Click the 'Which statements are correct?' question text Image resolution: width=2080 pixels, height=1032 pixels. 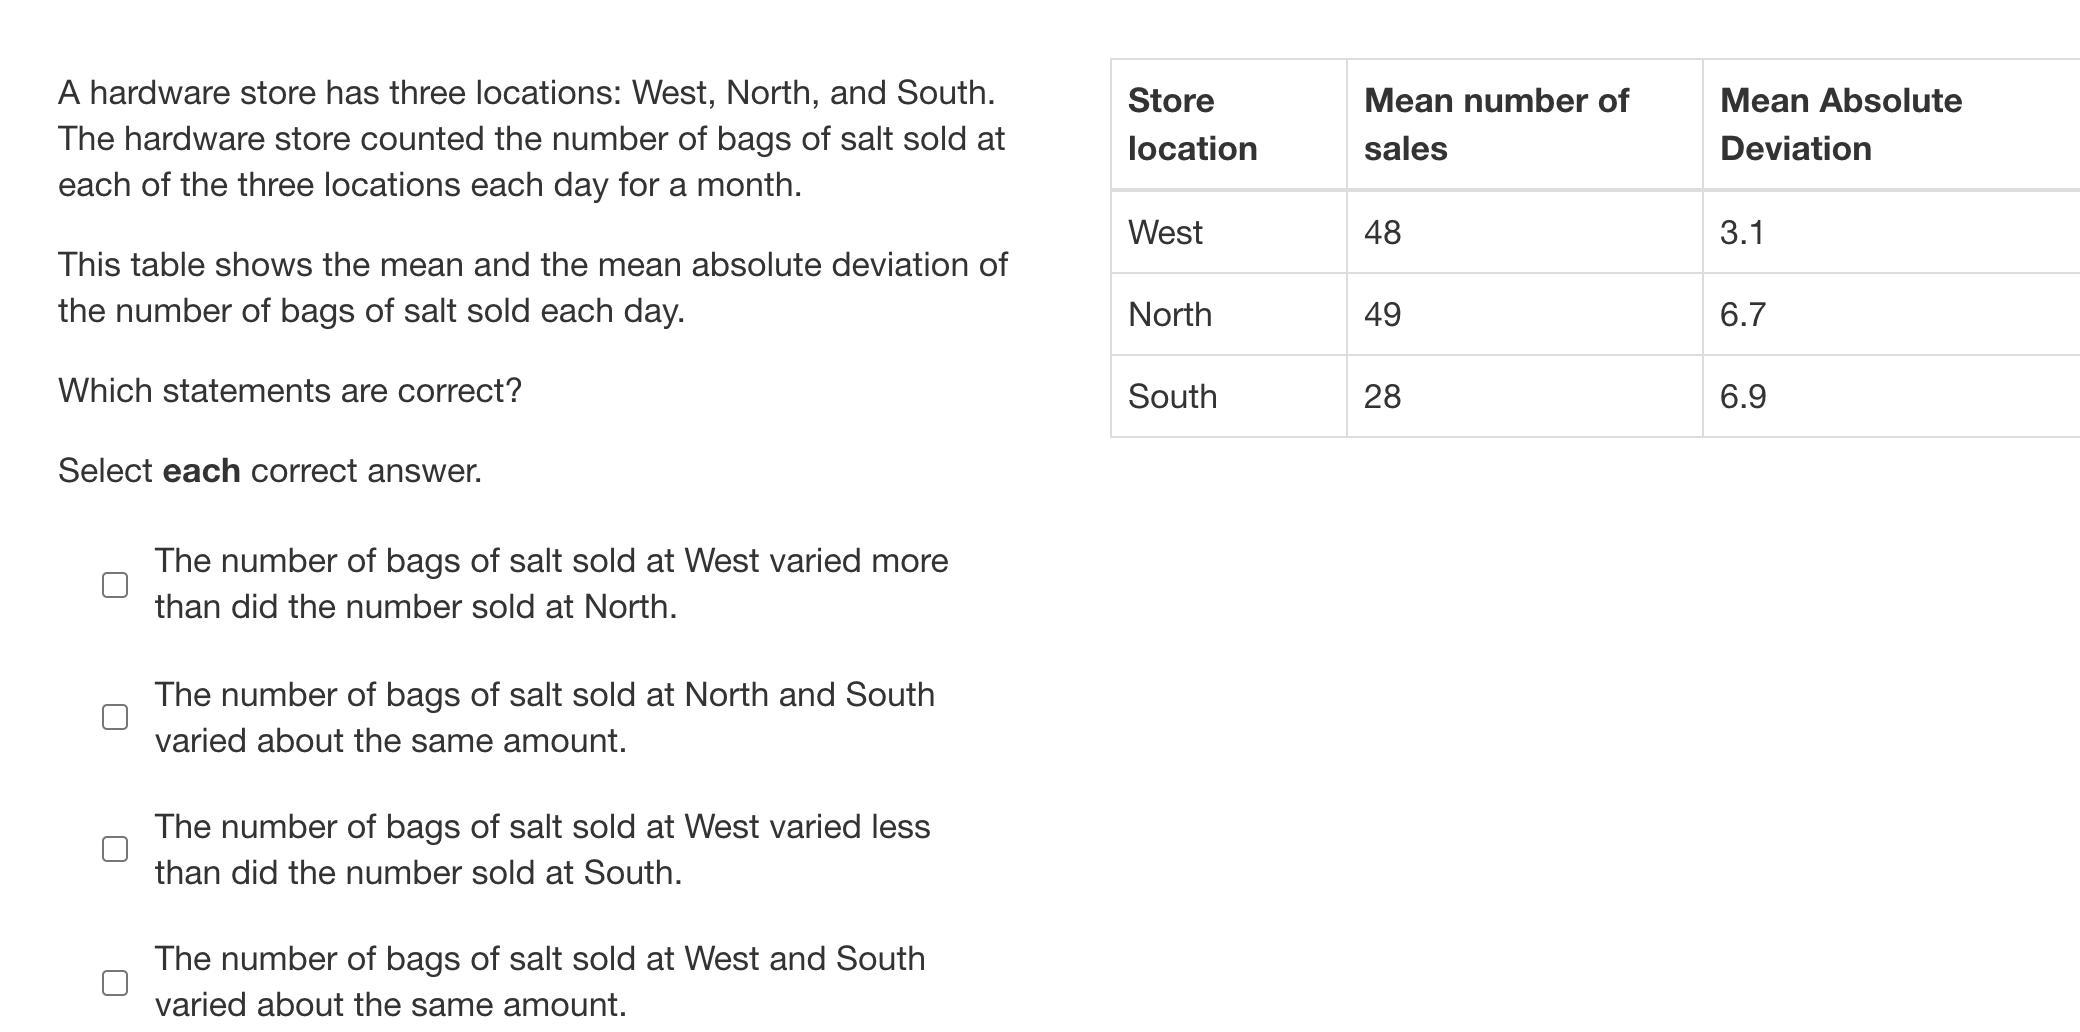click(x=290, y=390)
